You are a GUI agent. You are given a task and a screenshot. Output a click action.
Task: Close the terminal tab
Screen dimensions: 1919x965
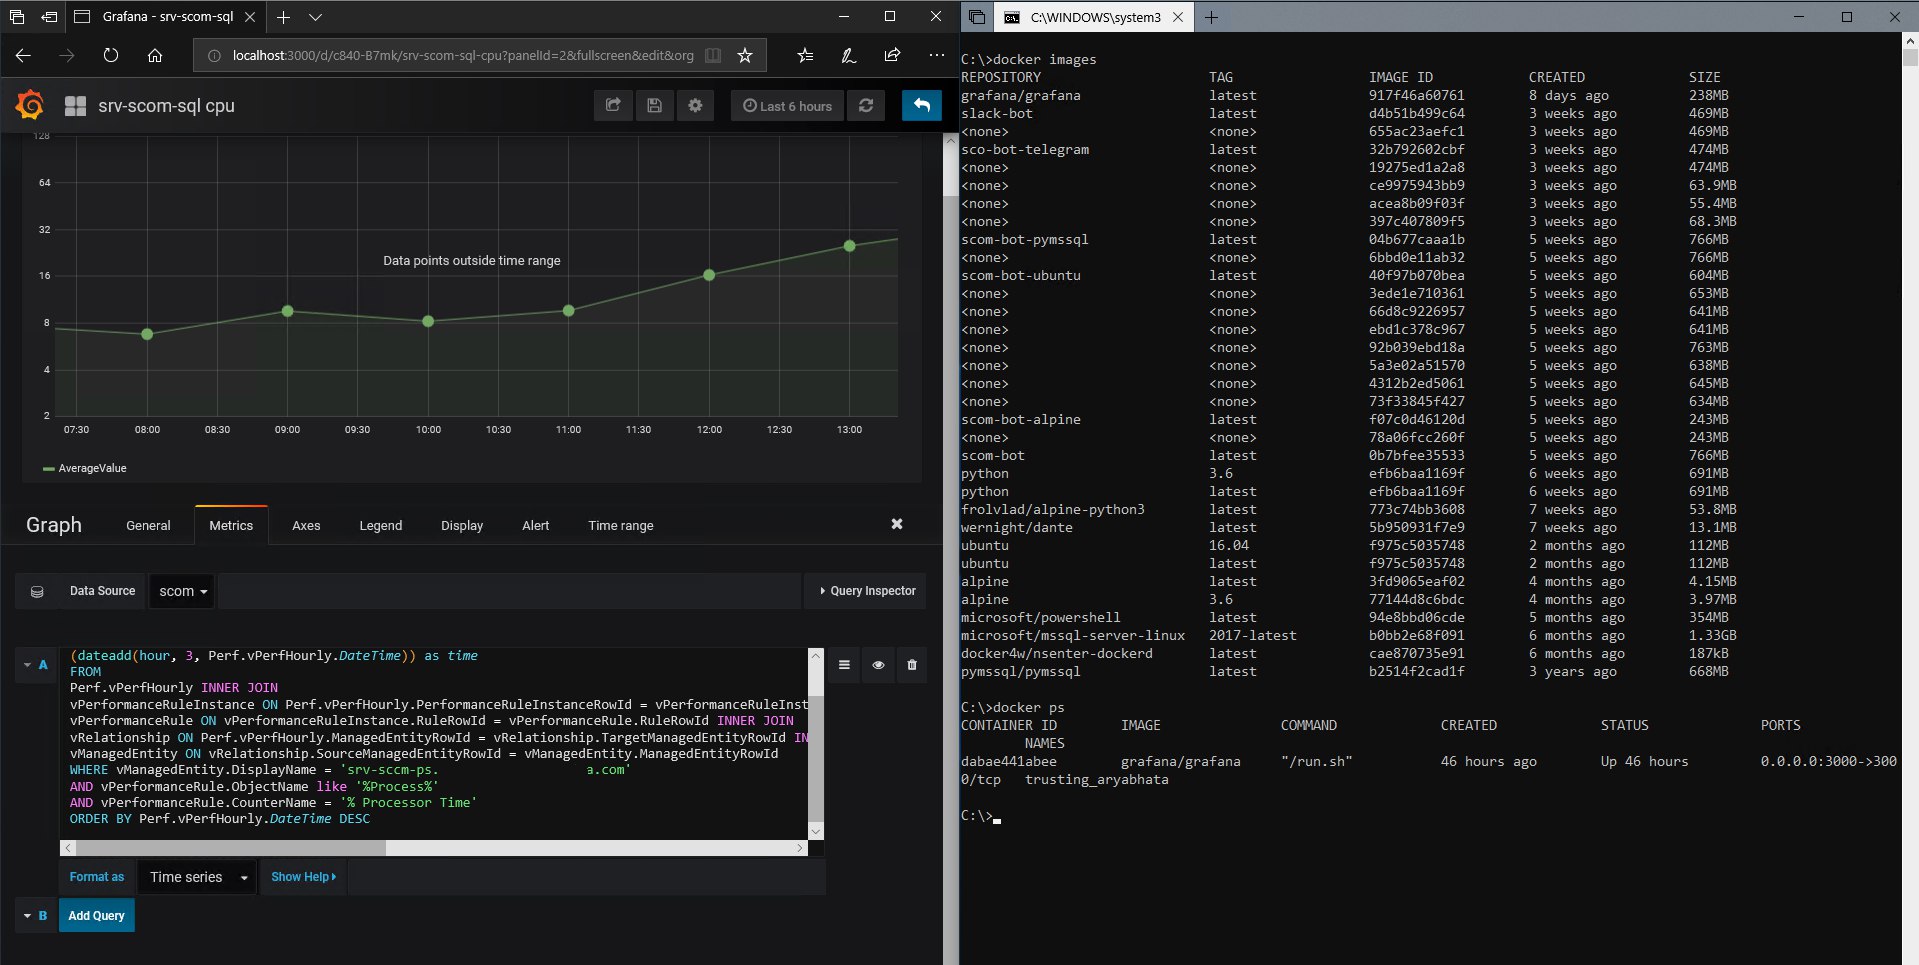click(1178, 17)
